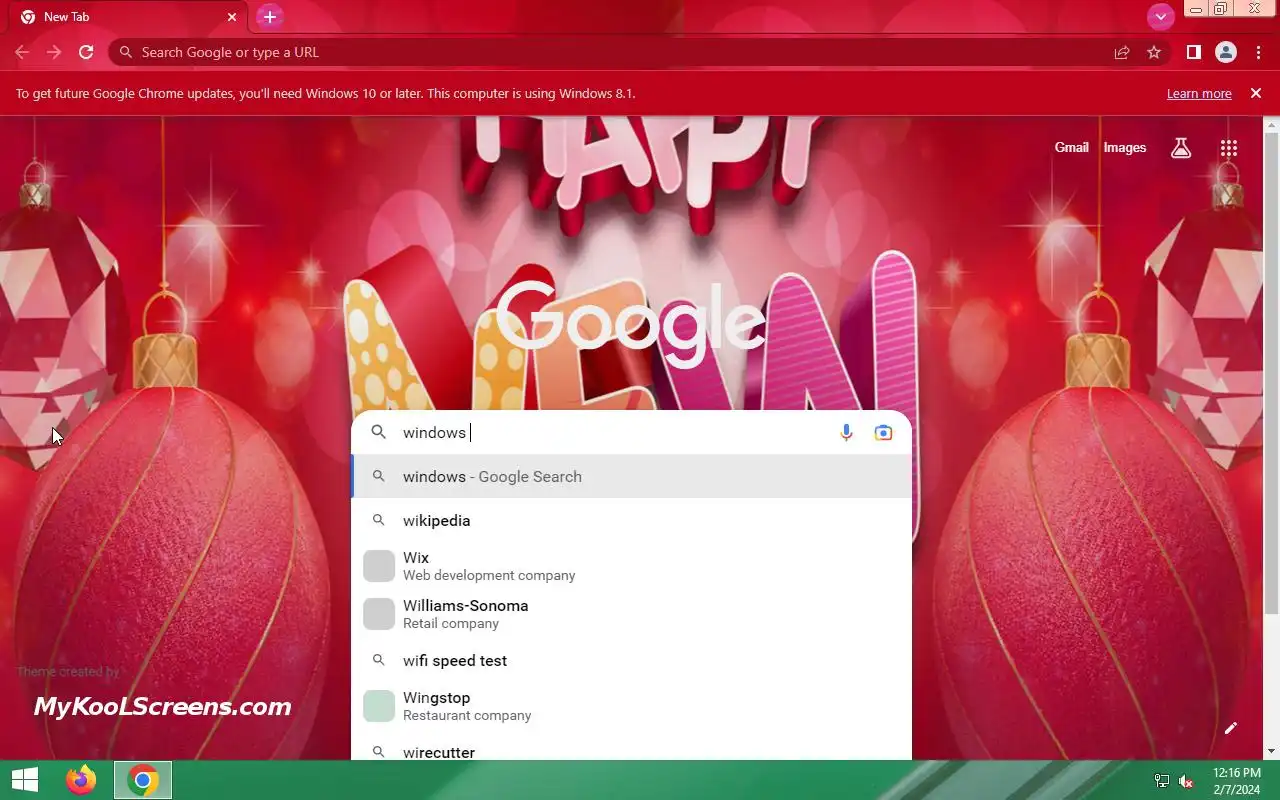Open tab search dropdown arrow
Viewport: 1280px width, 800px height.
[x=1160, y=16]
